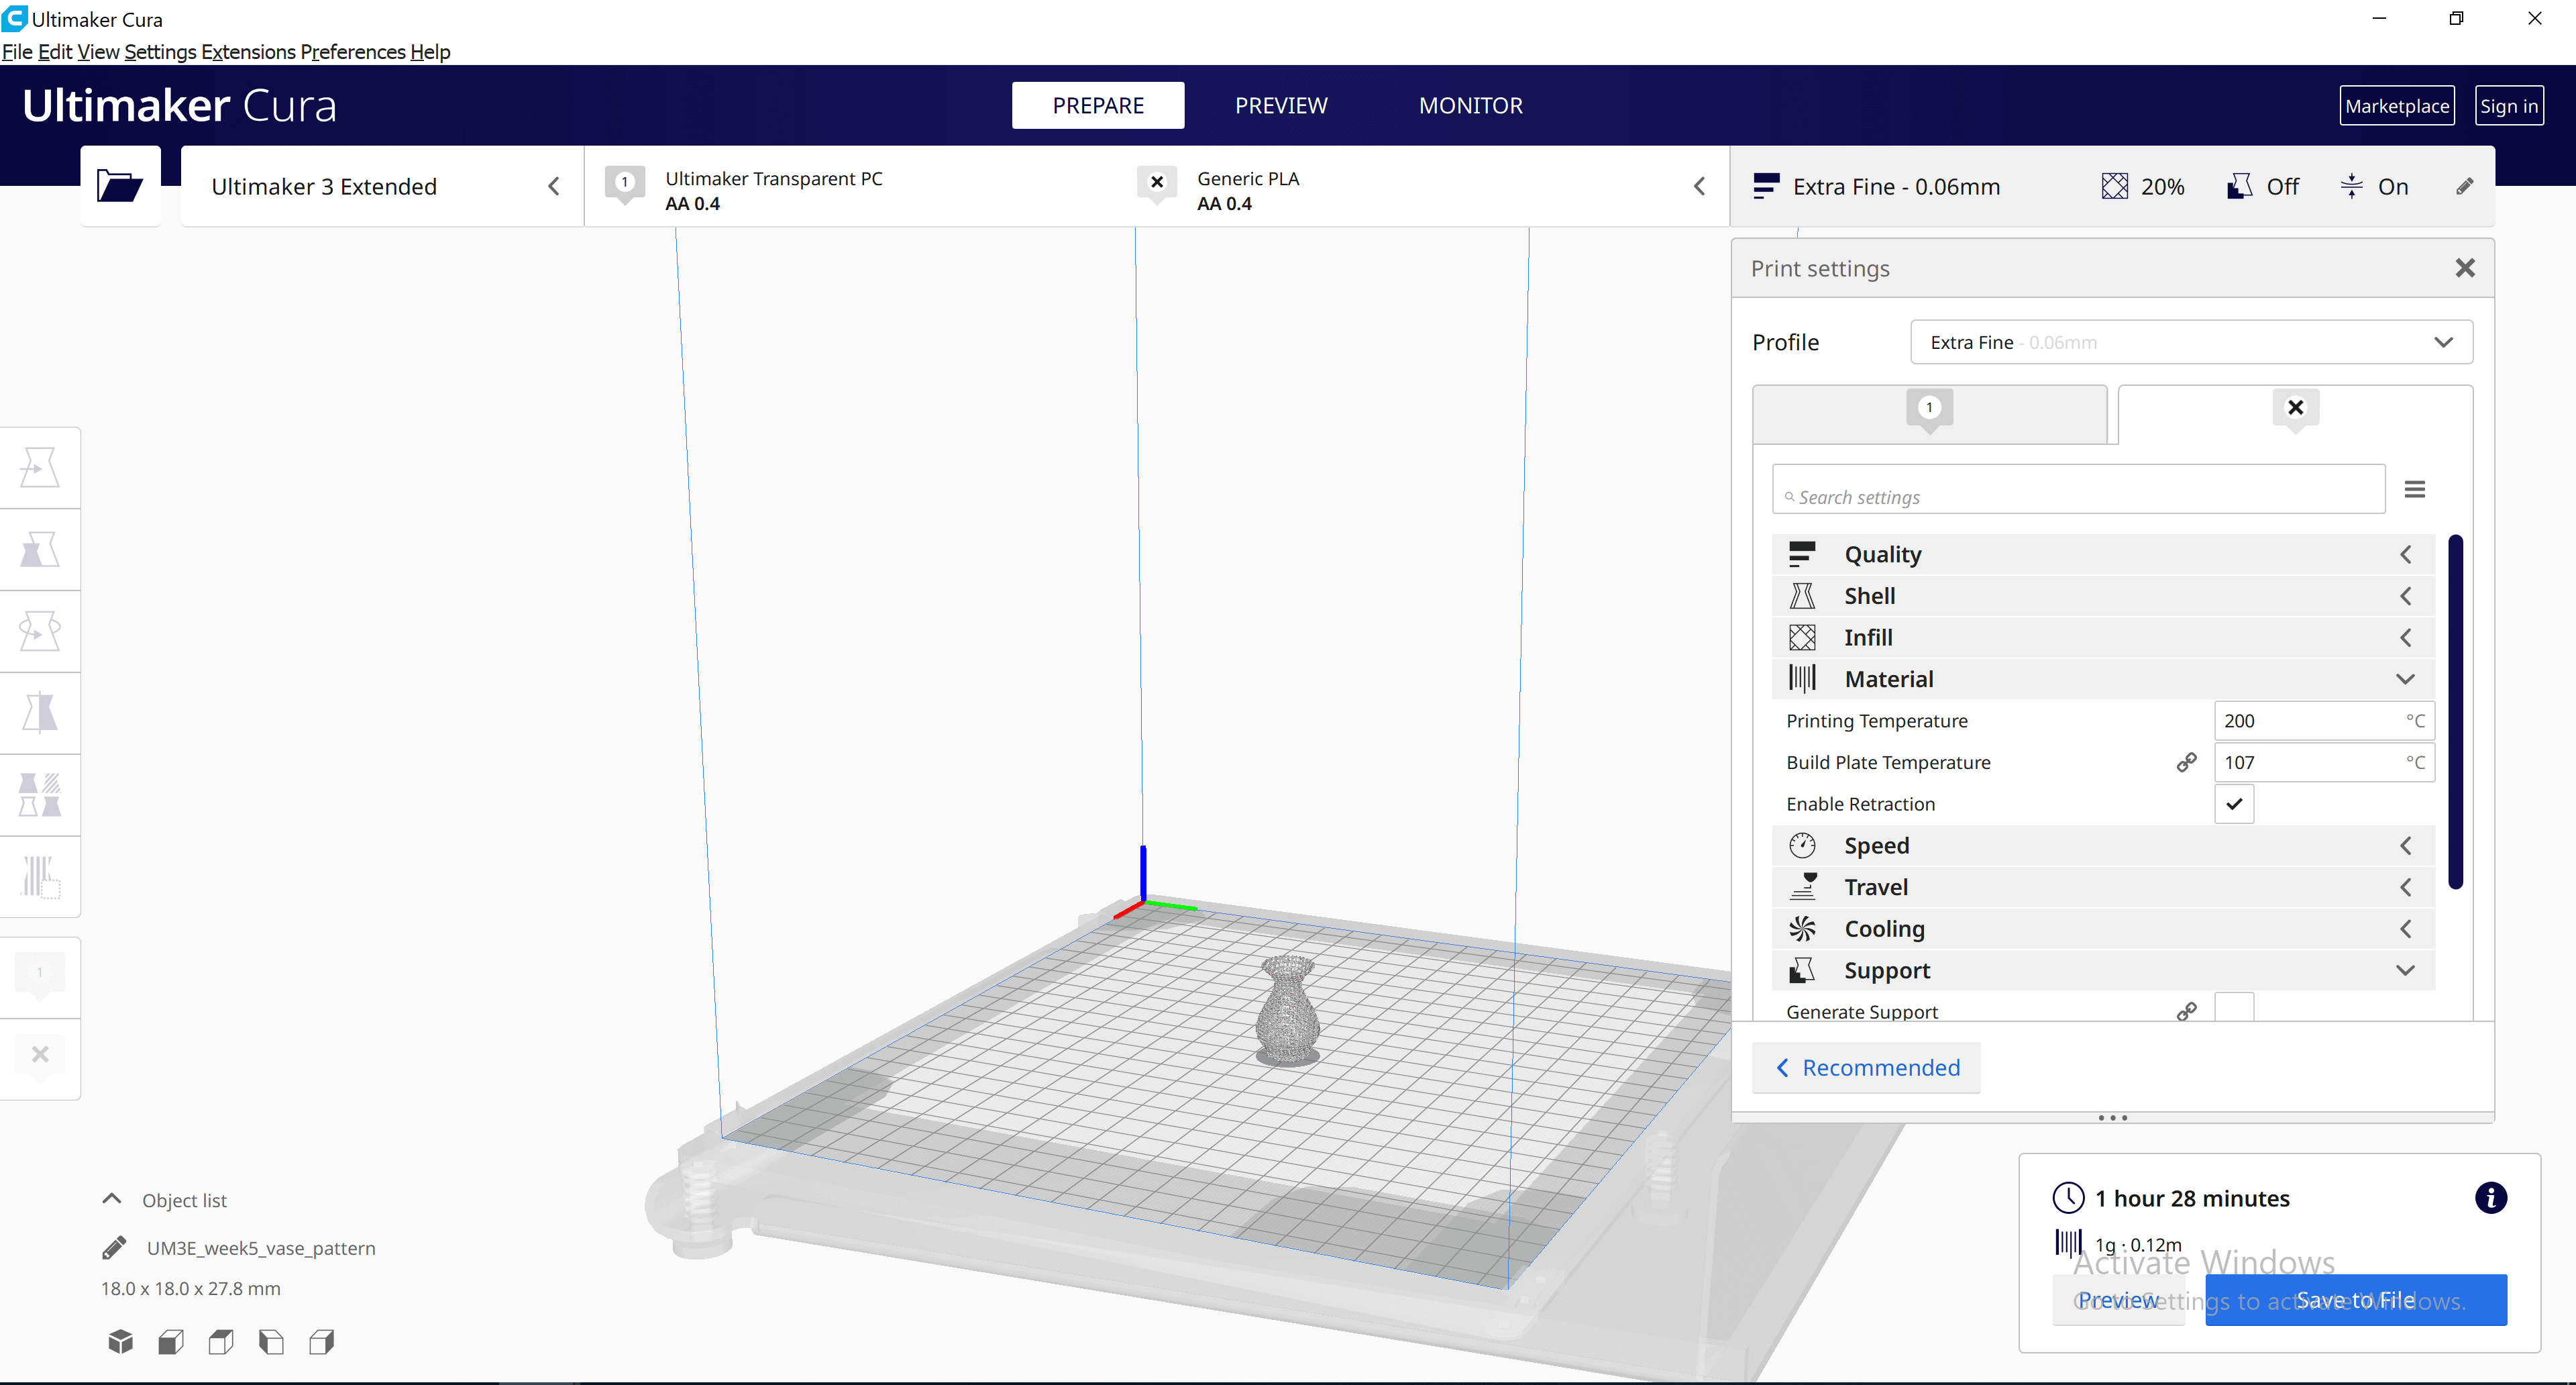Expand the Cooling settings category
The height and width of the screenshot is (1385, 2576).
click(x=2104, y=929)
